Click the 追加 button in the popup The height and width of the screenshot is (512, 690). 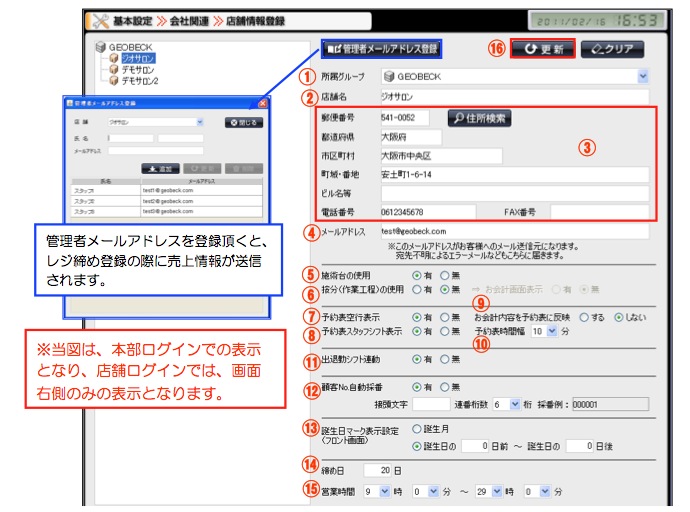coord(161,169)
